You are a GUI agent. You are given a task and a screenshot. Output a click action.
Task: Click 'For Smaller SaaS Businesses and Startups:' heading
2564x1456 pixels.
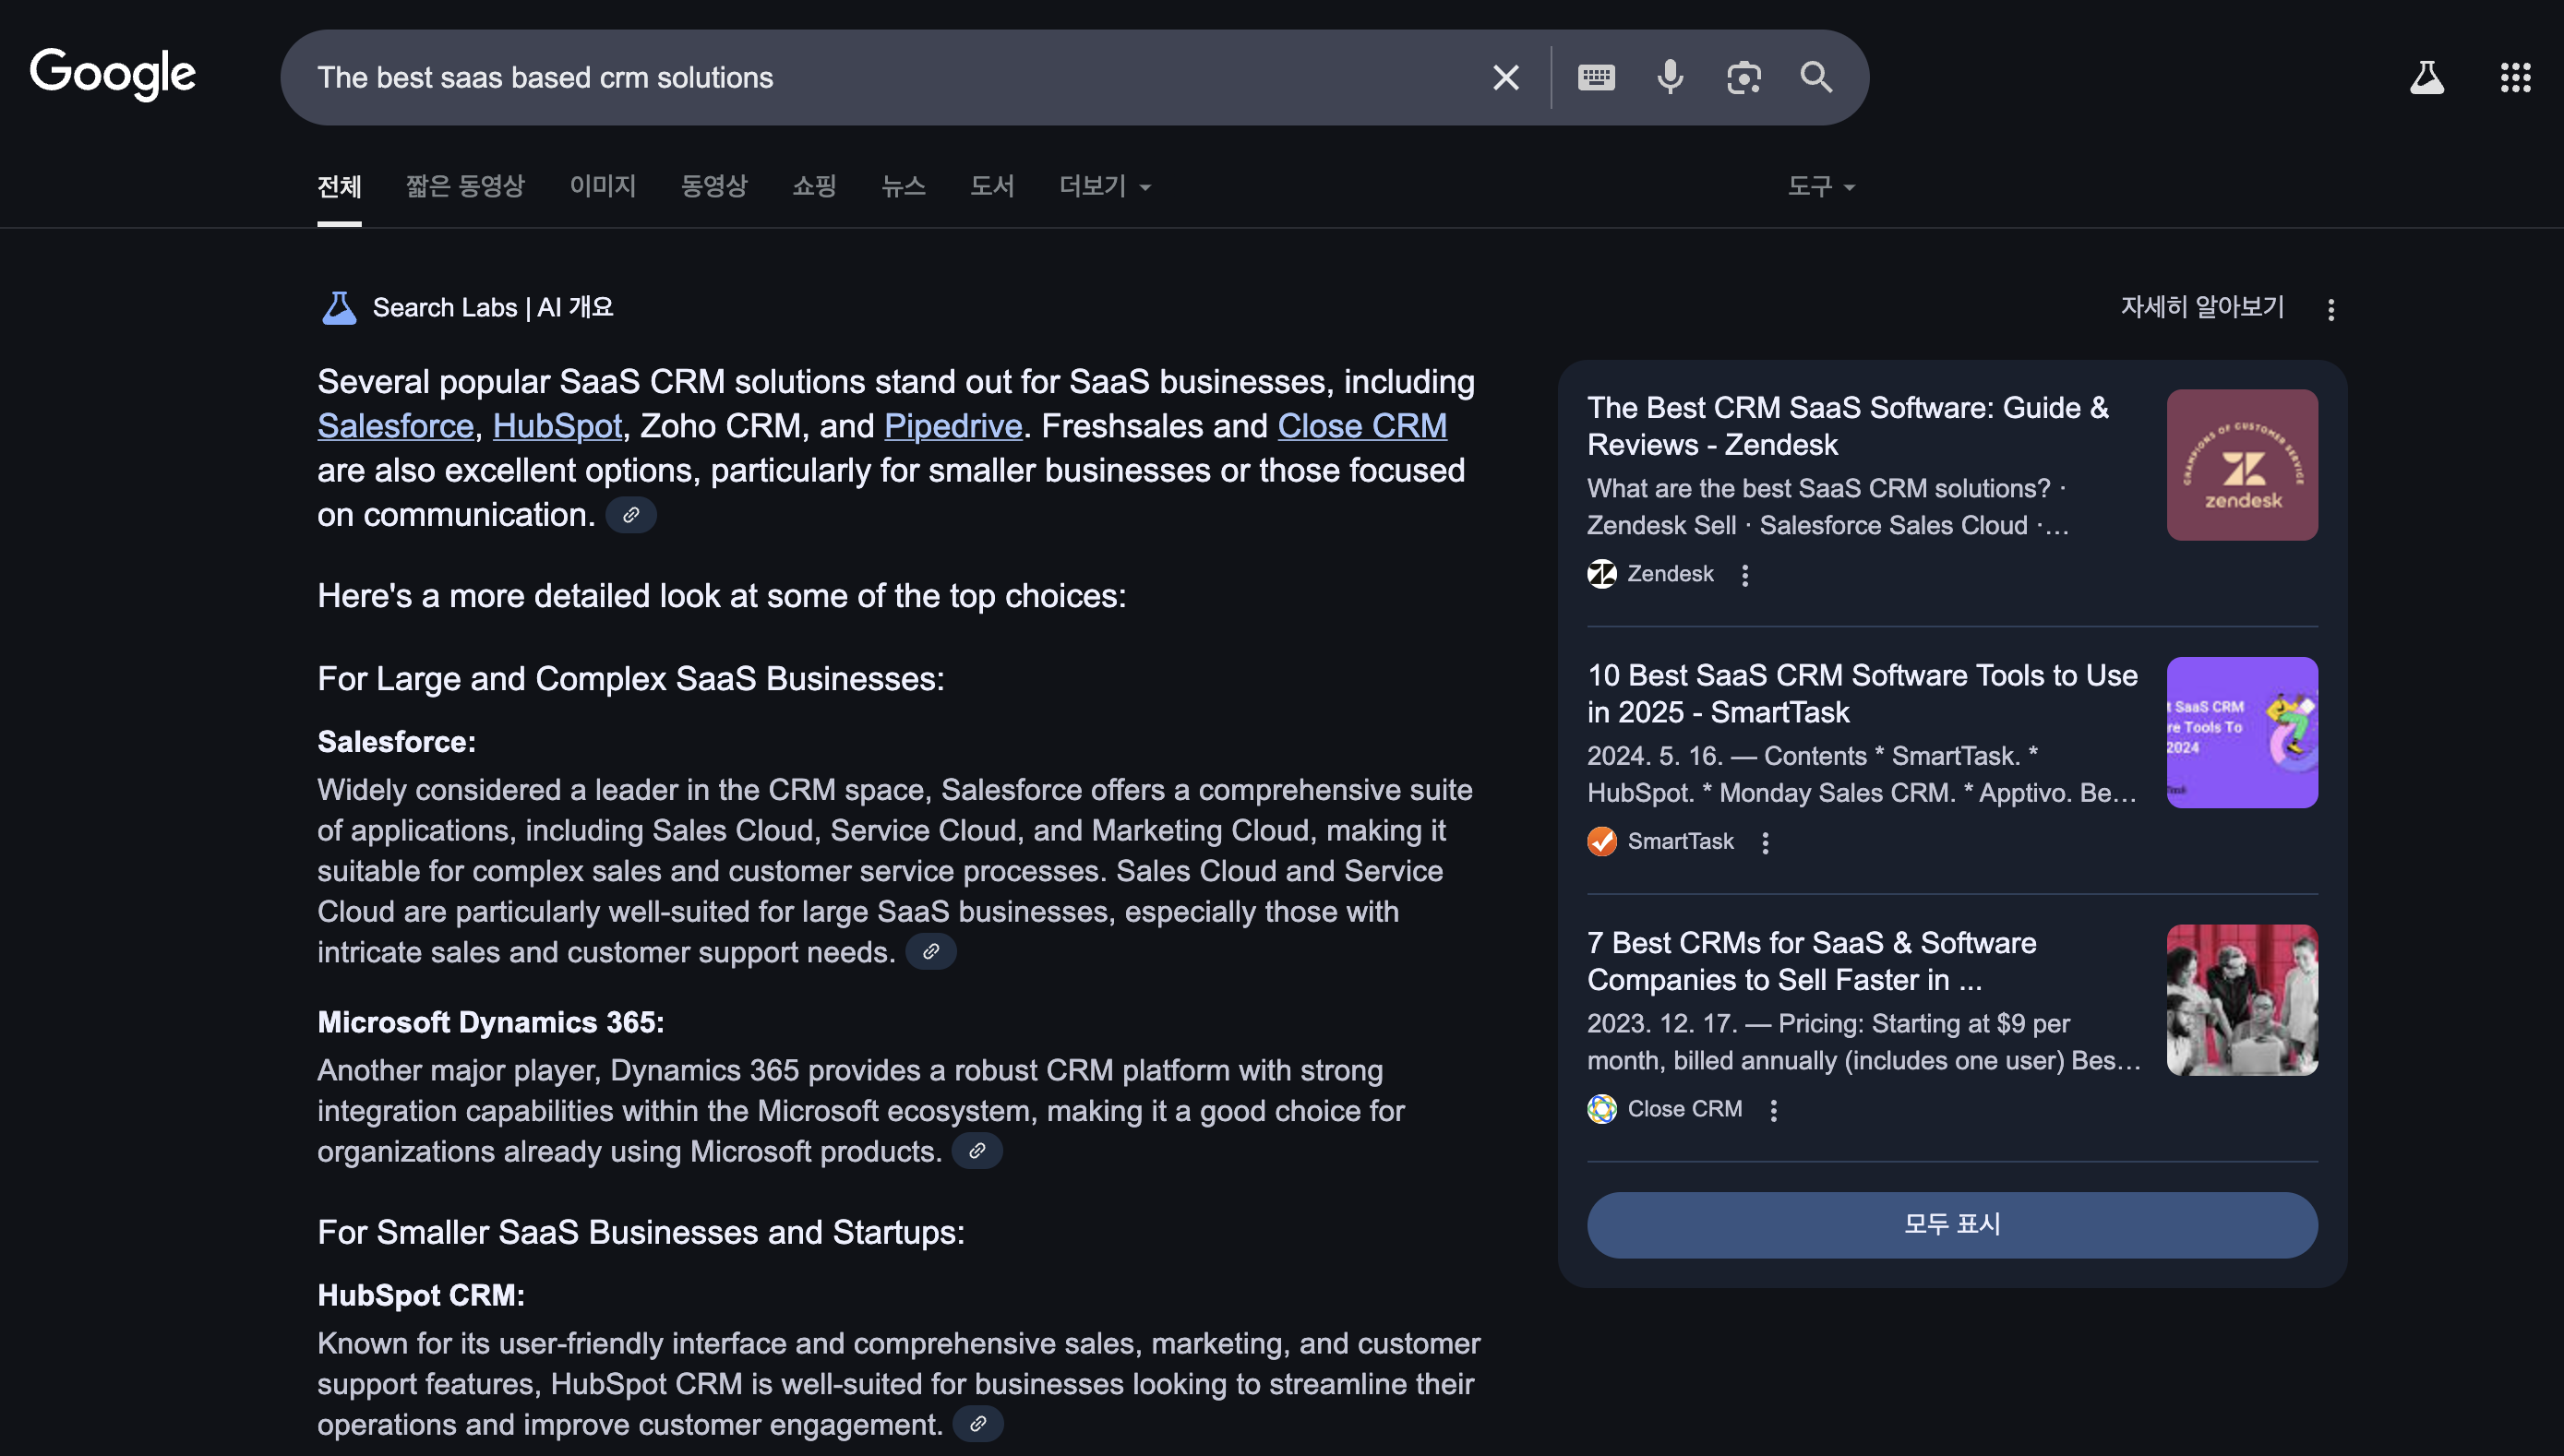(x=641, y=1233)
